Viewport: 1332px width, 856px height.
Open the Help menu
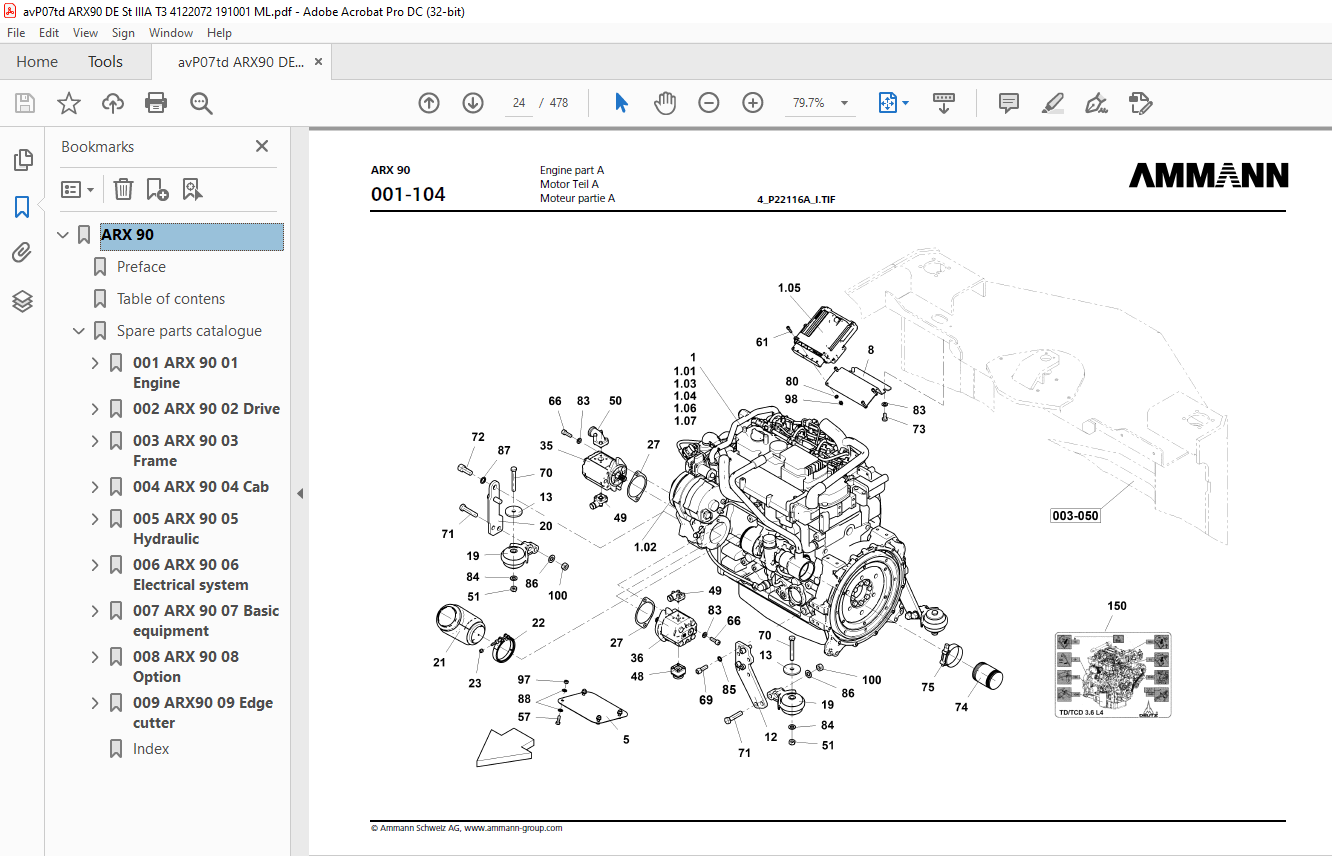[219, 33]
